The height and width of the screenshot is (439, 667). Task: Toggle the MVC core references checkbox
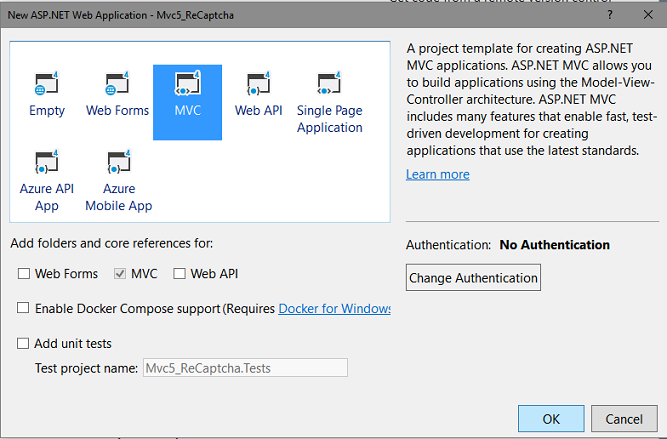point(120,274)
